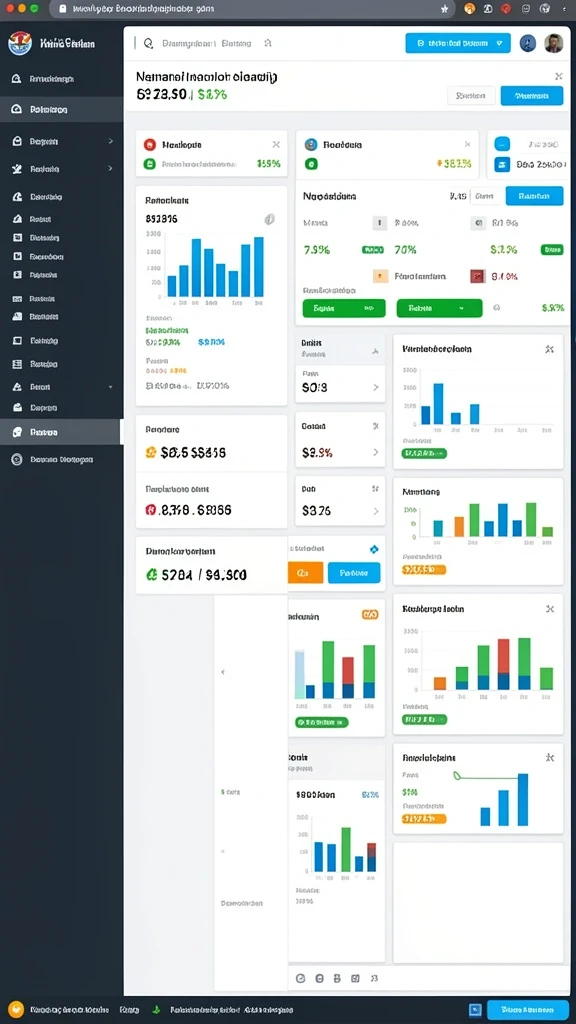Viewport: 576px width, 1024px height.
Task: Switch to the gray tab in stats panel header
Action: [x=487, y=195]
